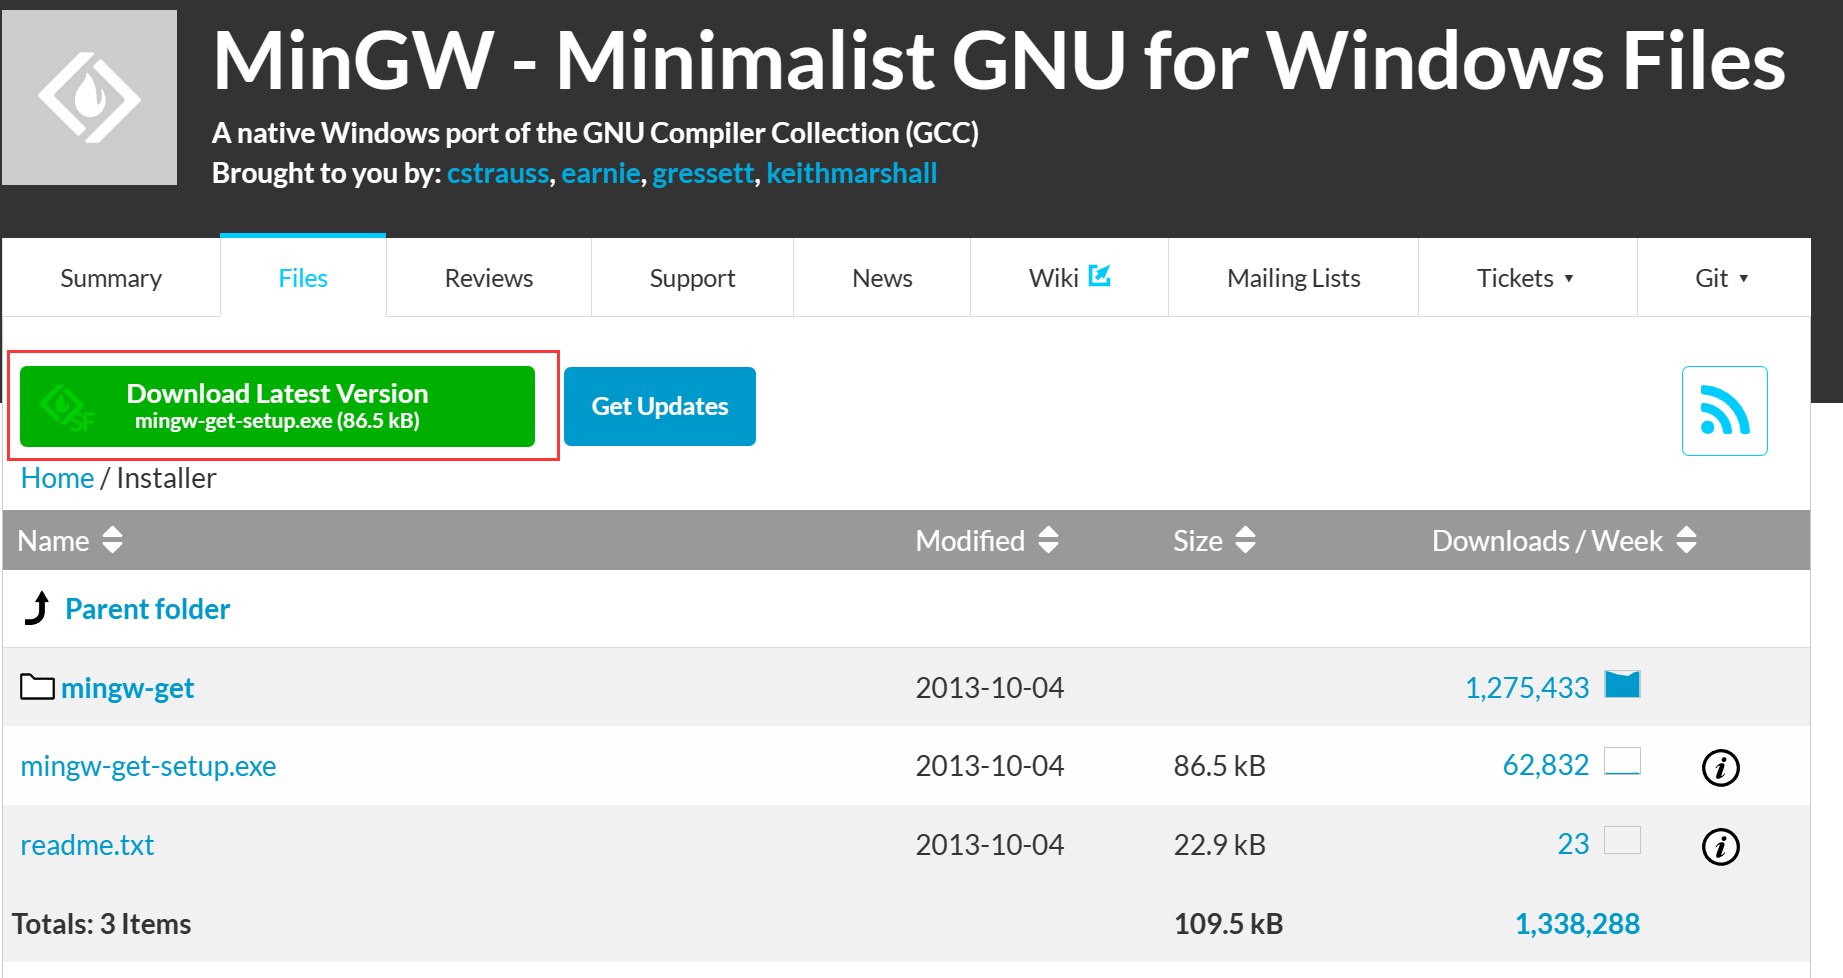The width and height of the screenshot is (1843, 978).
Task: Switch to the Summary tab
Action: point(111,278)
